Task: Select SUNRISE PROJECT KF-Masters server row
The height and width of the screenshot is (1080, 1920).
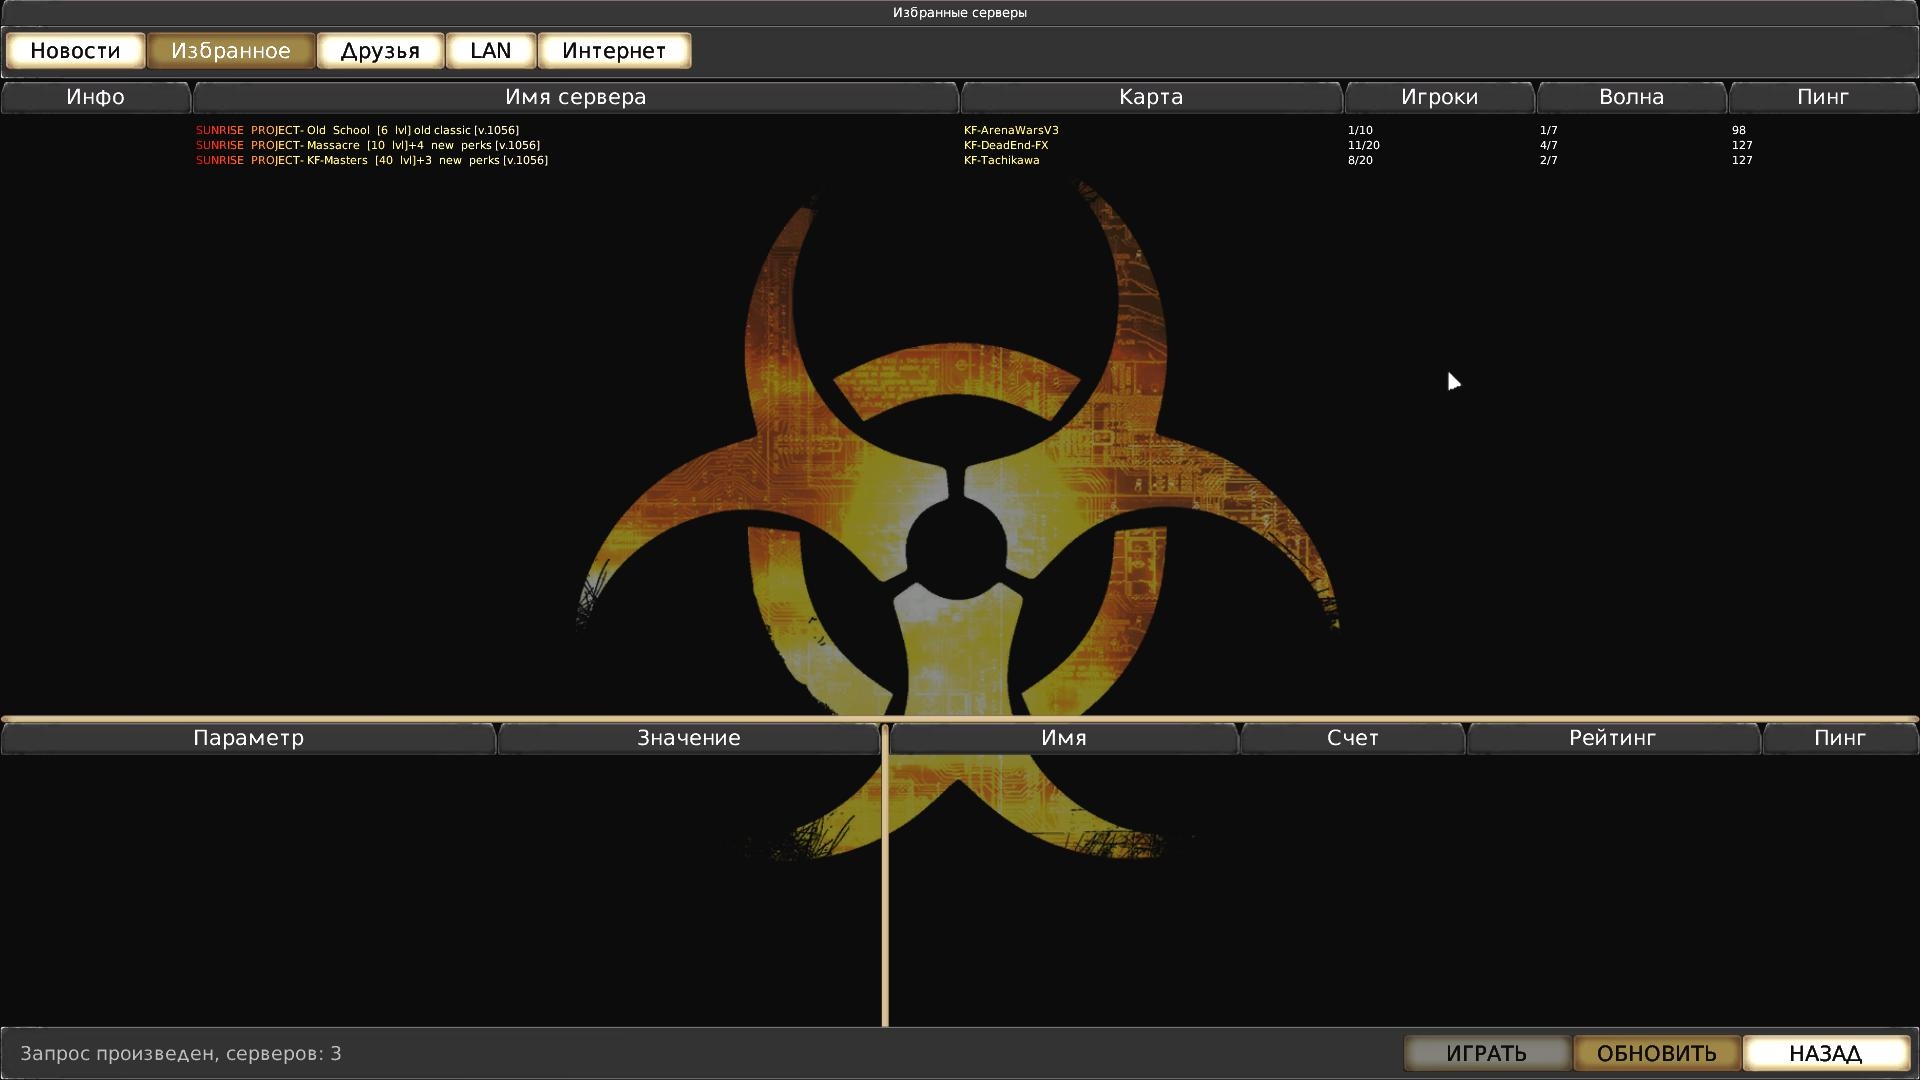Action: (371, 160)
